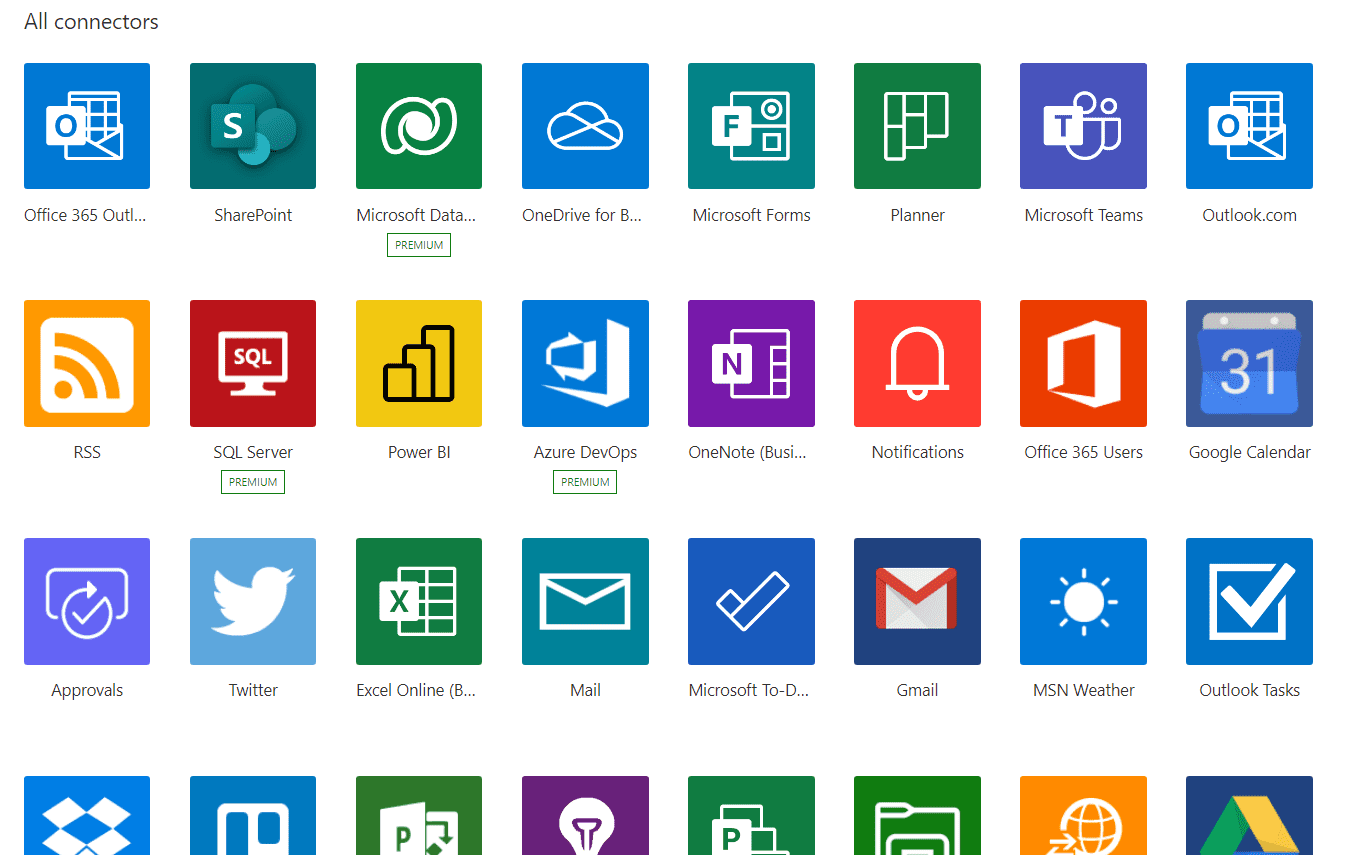Click the Approvals connector icon

(87, 601)
